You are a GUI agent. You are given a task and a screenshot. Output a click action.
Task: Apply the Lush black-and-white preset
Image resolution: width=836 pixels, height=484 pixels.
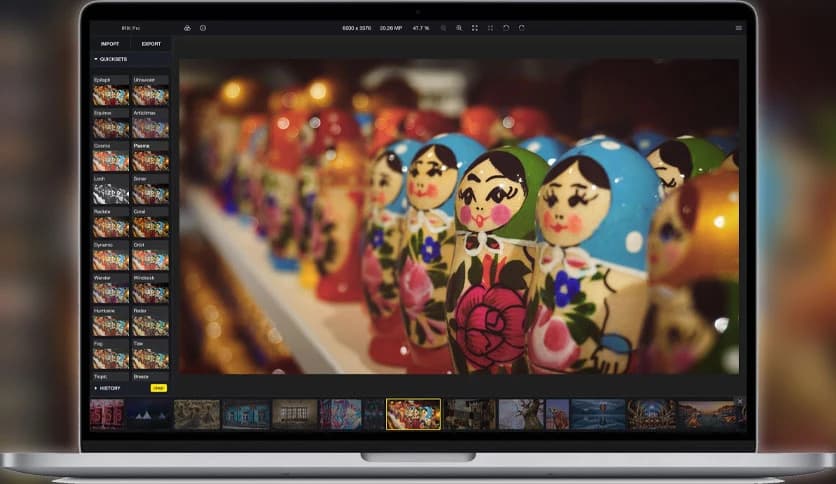pos(111,190)
